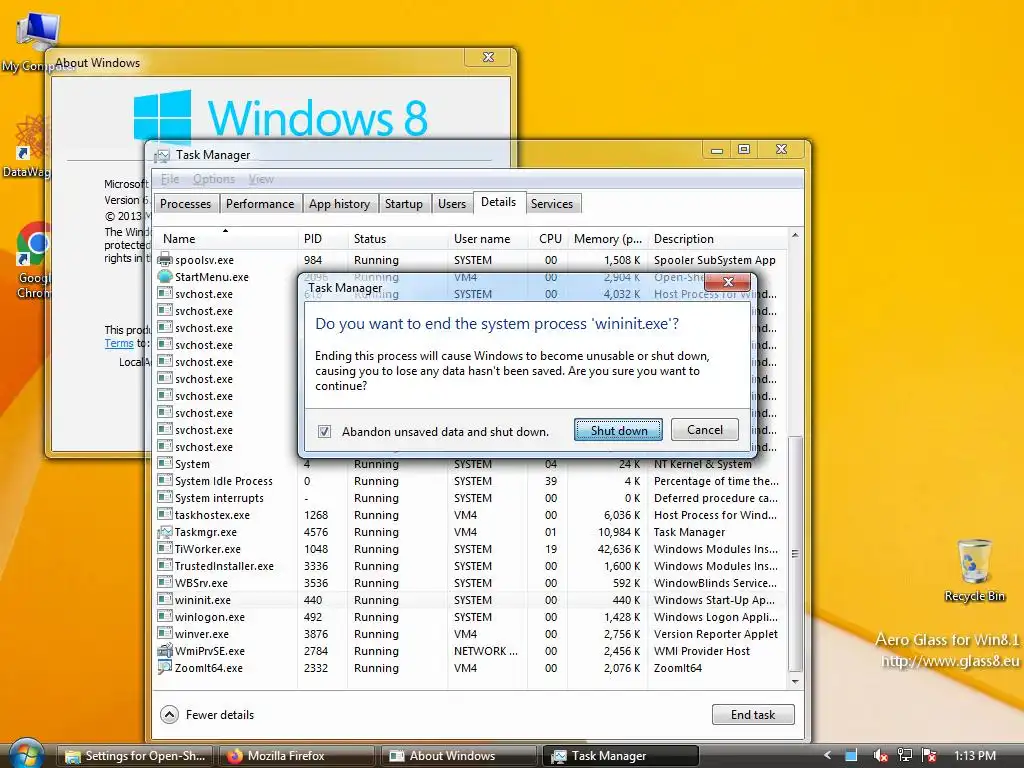Image resolution: width=1024 pixels, height=768 pixels.
Task: Cancel the end process dialog
Action: (705, 430)
